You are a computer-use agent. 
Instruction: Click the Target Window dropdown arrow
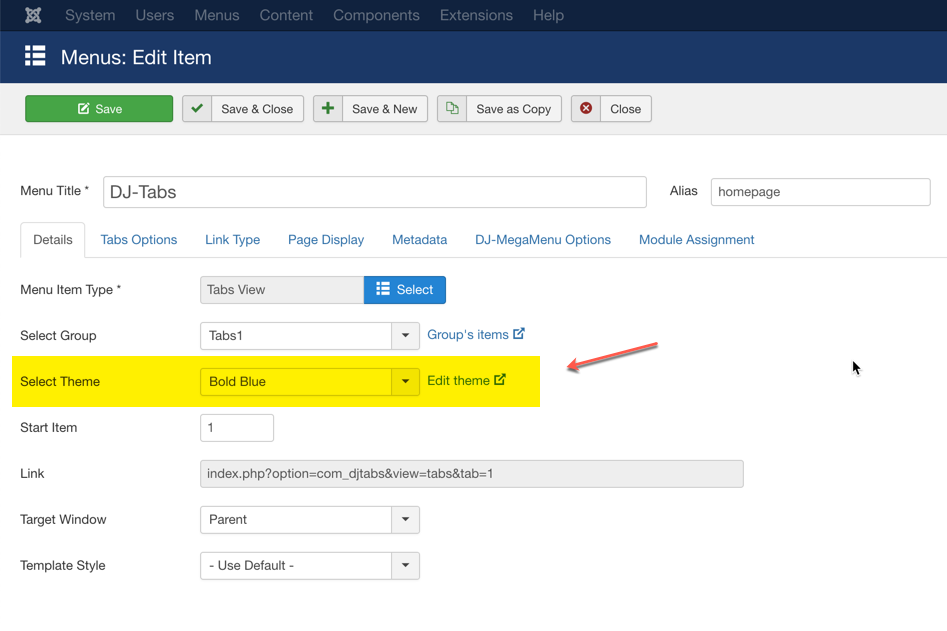pos(405,520)
